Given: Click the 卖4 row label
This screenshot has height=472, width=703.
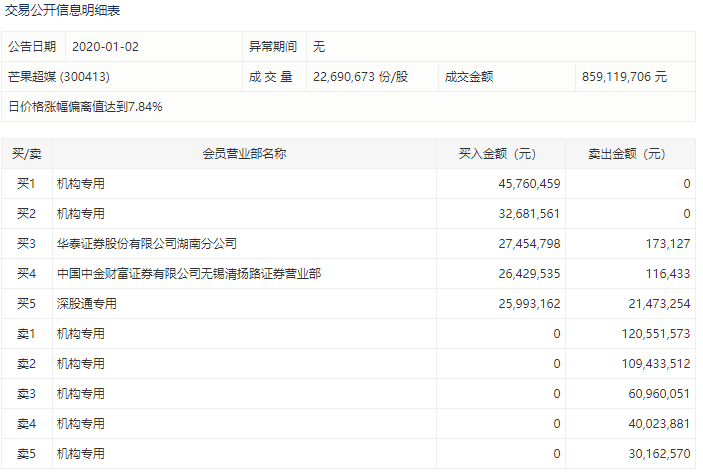Looking at the screenshot, I should coord(26,424).
